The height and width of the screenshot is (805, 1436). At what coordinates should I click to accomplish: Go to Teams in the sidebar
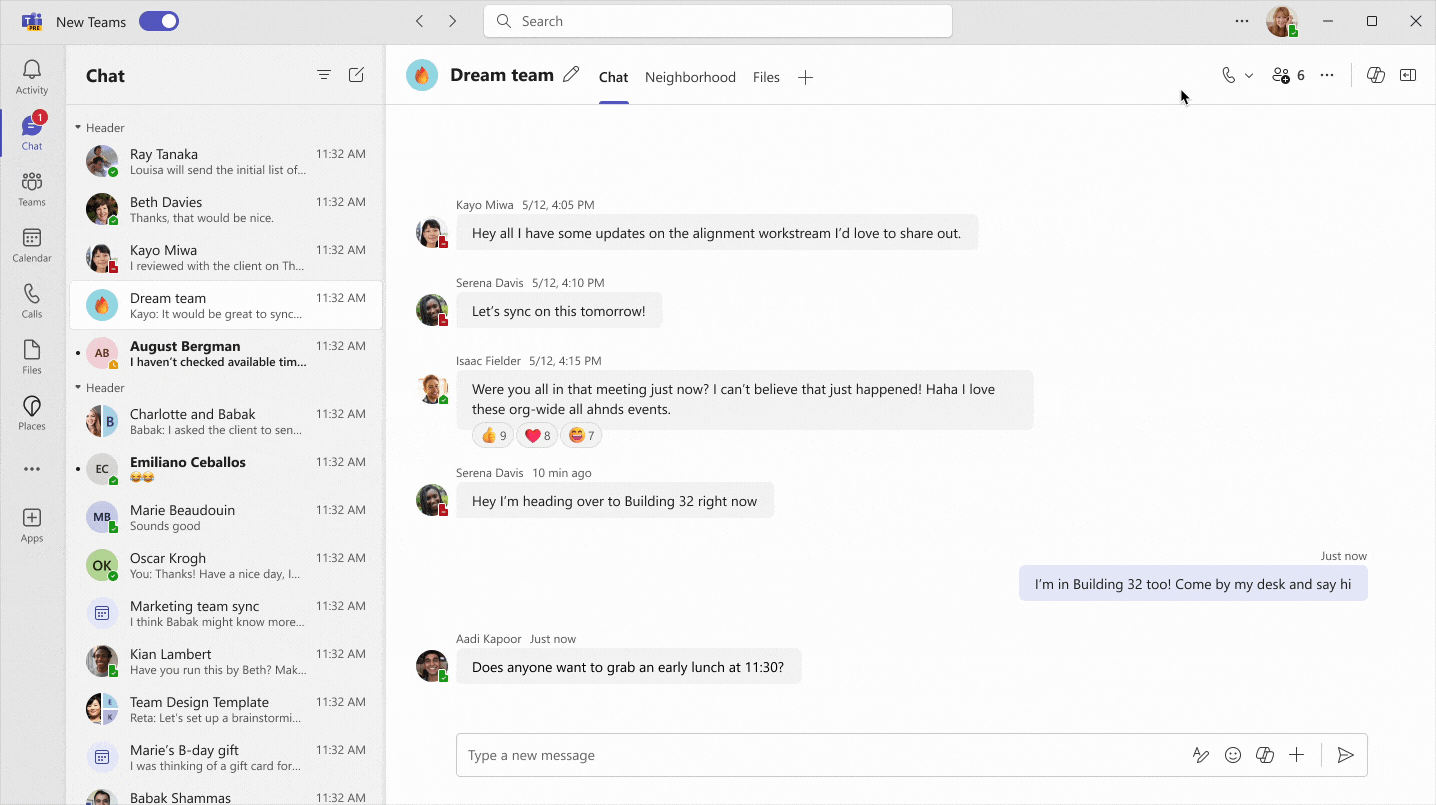[32, 189]
